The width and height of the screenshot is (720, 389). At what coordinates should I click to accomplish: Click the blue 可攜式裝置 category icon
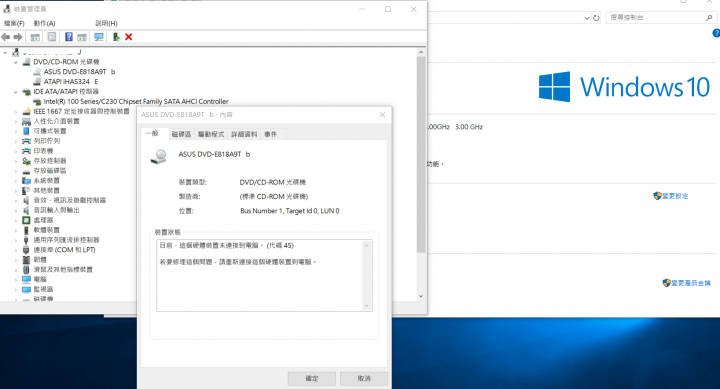(27, 131)
